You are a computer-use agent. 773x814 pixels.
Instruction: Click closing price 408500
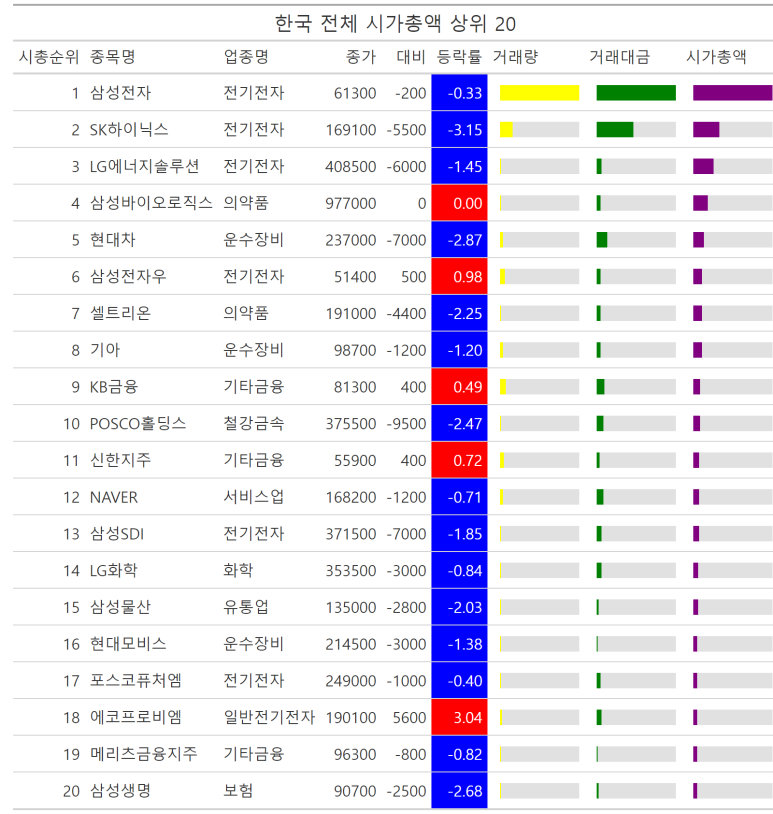(x=351, y=167)
